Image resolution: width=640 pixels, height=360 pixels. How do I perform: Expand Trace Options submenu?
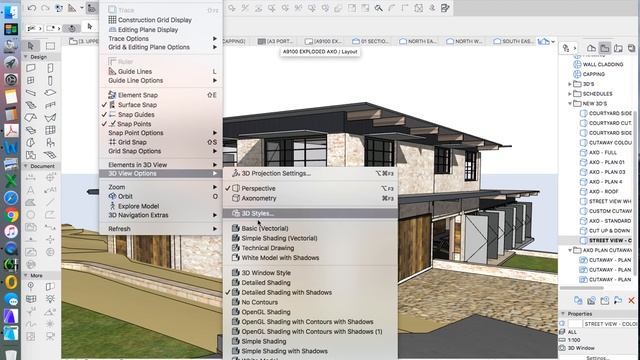coord(161,38)
